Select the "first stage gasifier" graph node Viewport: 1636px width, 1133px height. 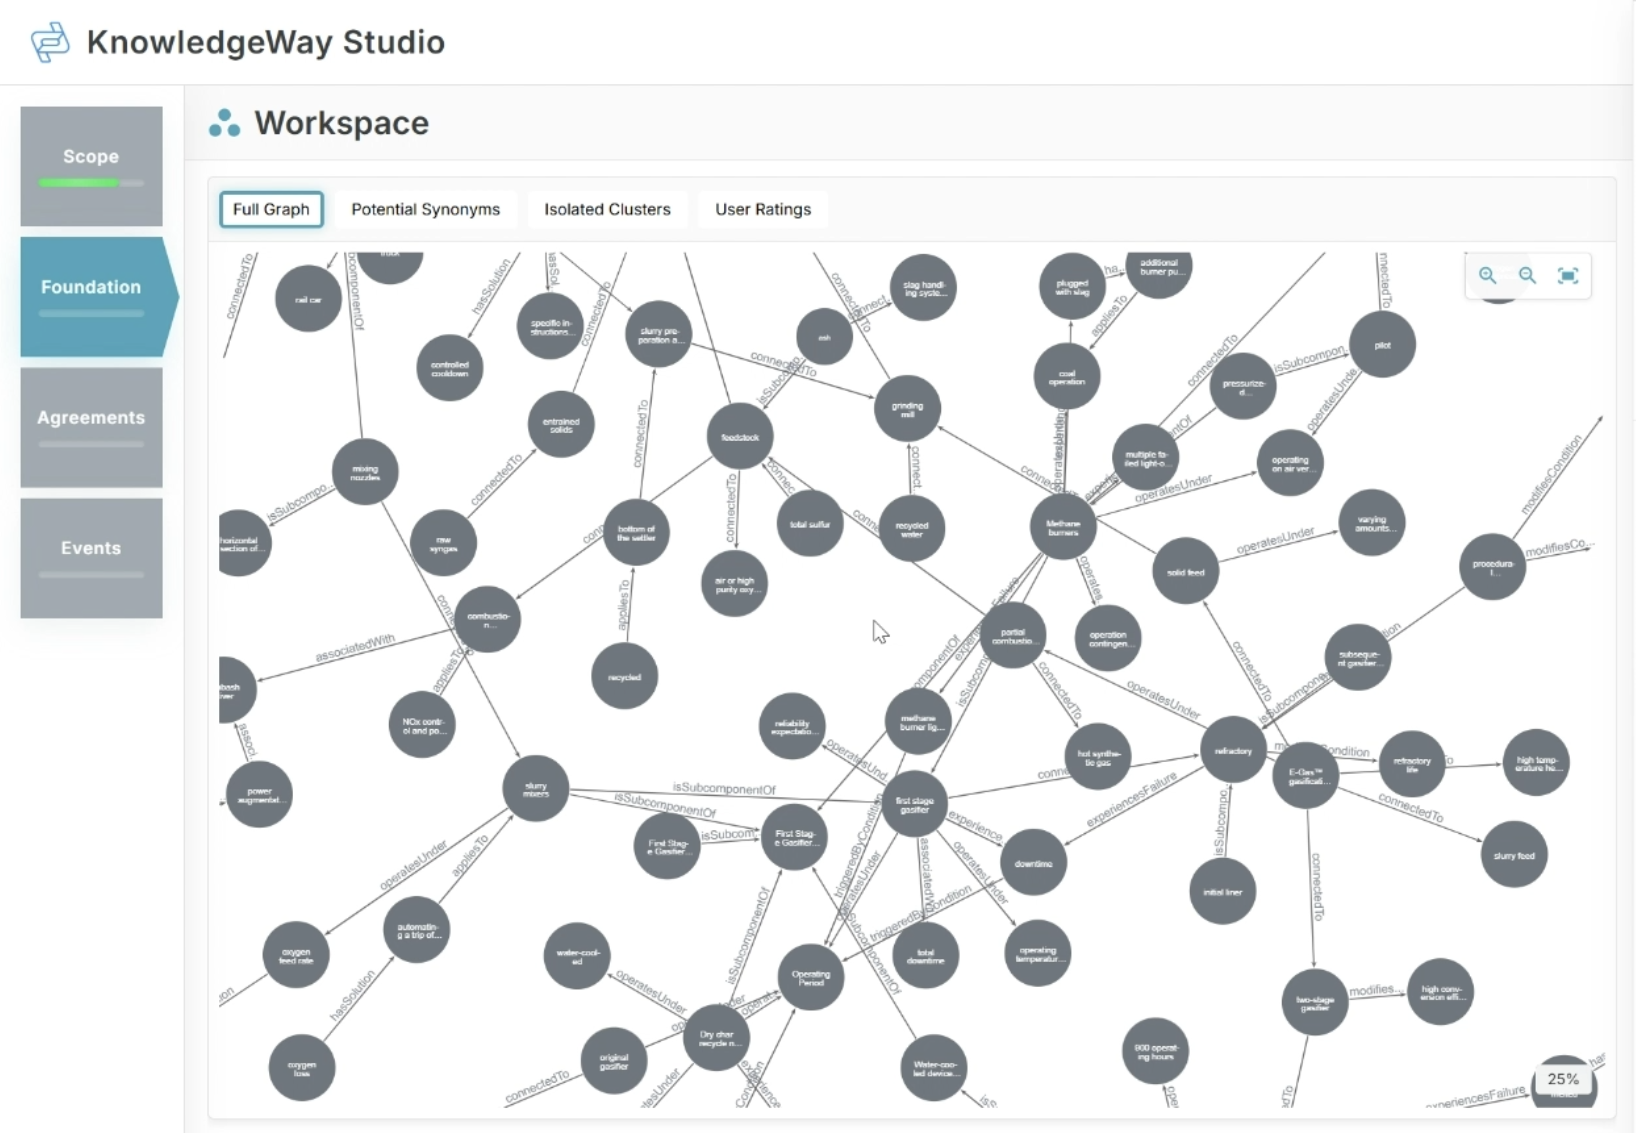(x=914, y=805)
